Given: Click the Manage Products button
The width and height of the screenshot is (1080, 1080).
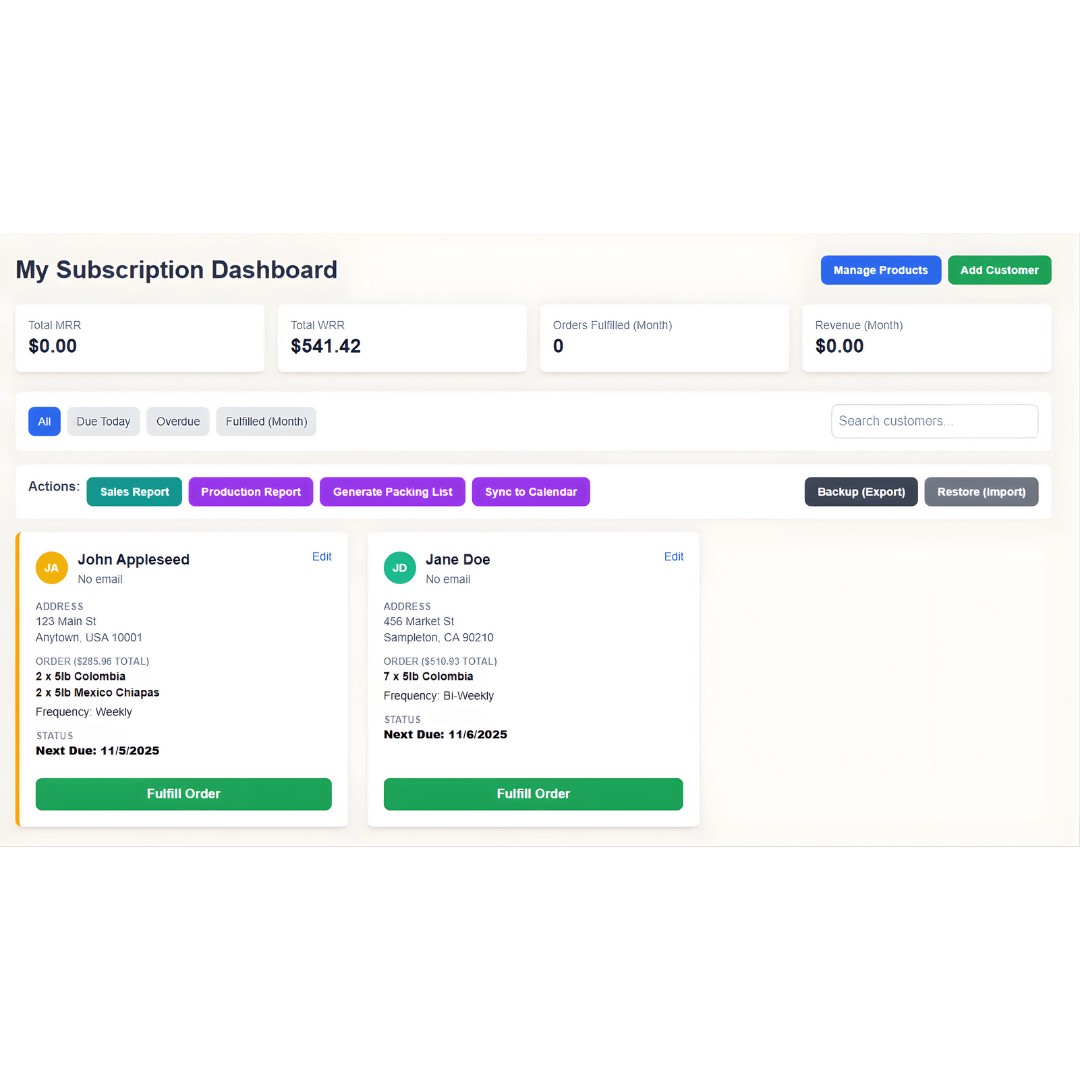Looking at the screenshot, I should [880, 269].
